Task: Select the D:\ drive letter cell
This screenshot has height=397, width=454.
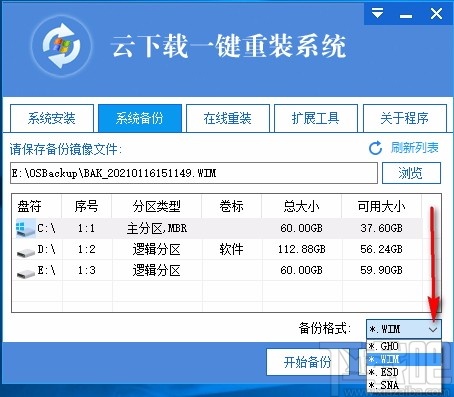Action: coord(46,249)
